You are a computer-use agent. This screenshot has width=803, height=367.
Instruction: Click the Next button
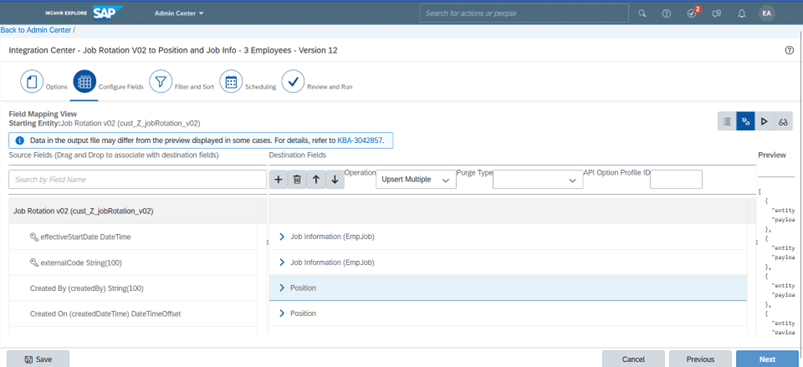pos(767,359)
